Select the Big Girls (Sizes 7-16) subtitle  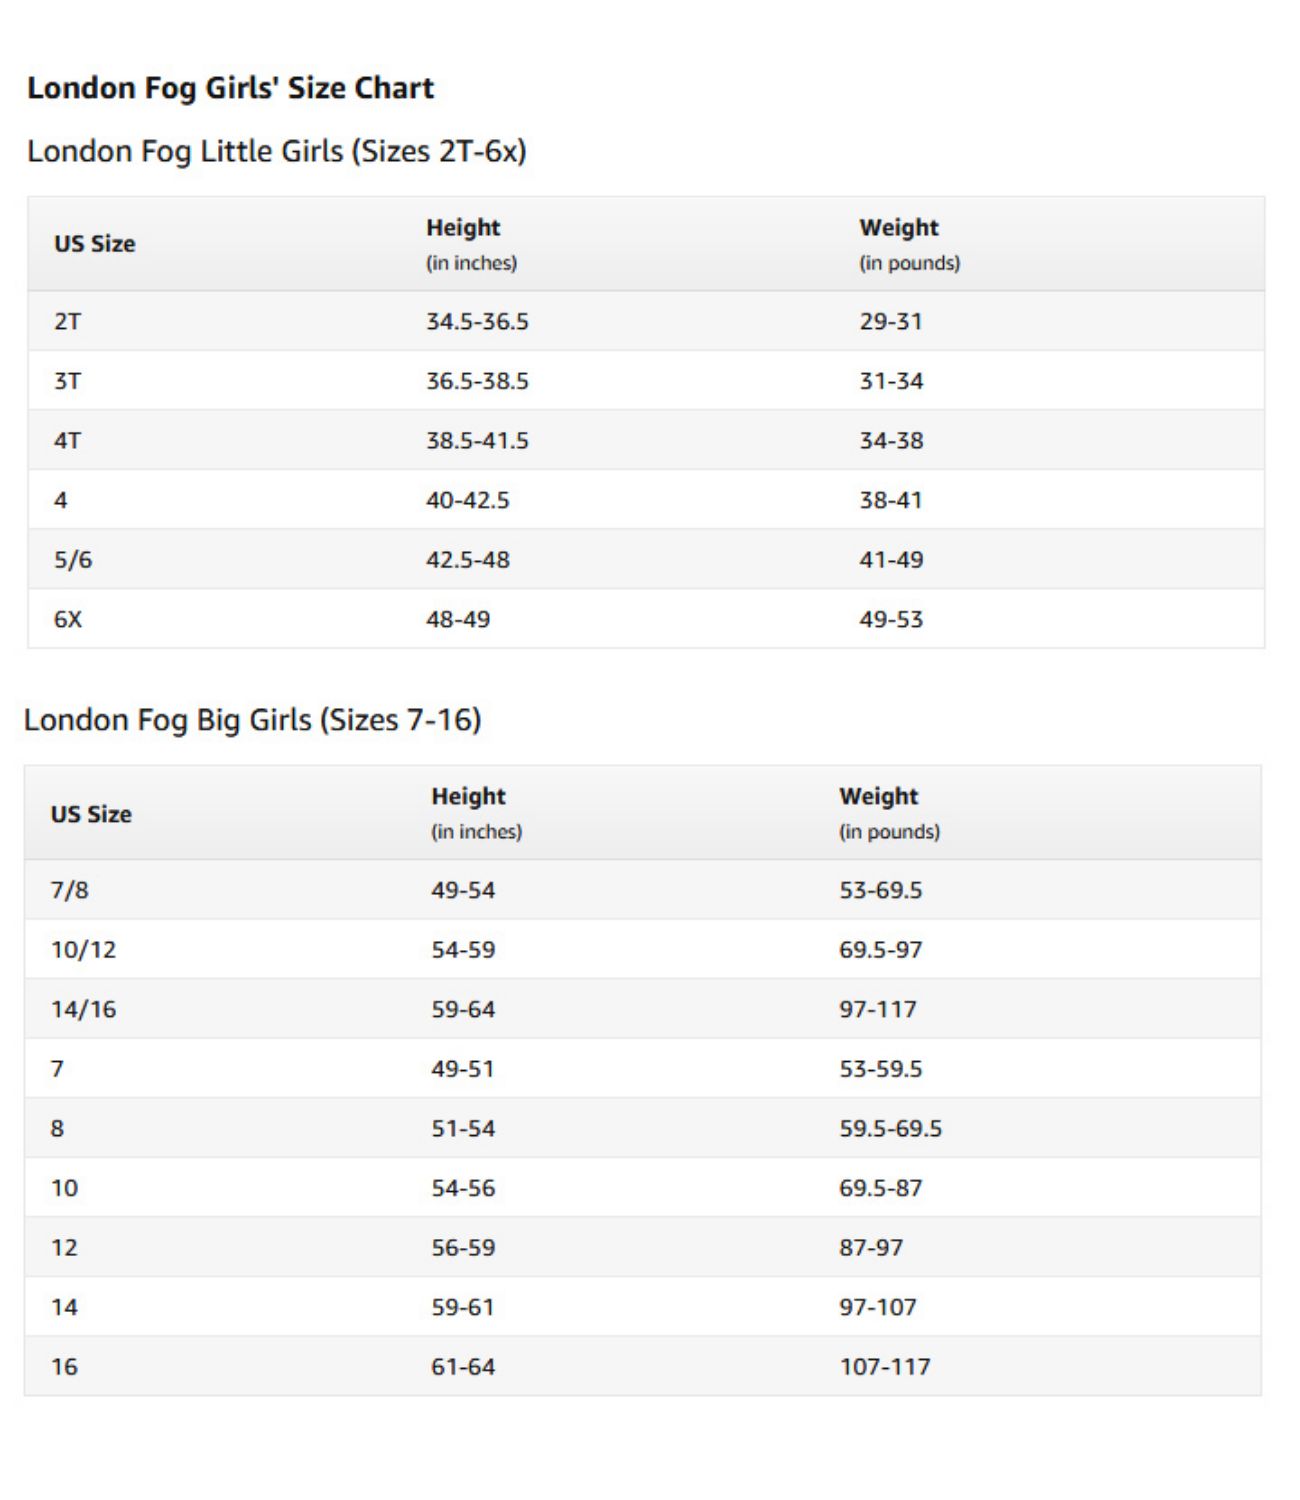coord(252,720)
